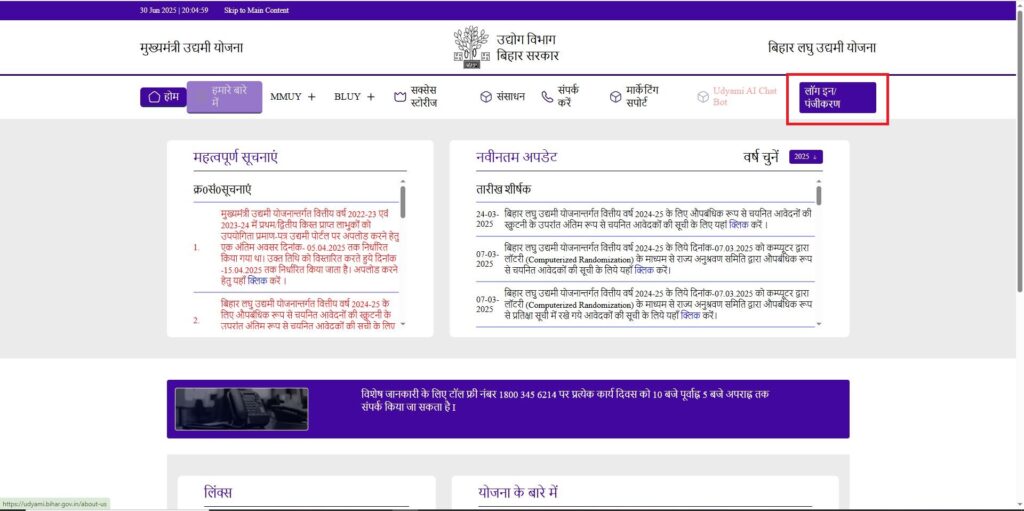Click Skip to Main Content link
Viewport: 1024px width, 511px height.
(256, 10)
